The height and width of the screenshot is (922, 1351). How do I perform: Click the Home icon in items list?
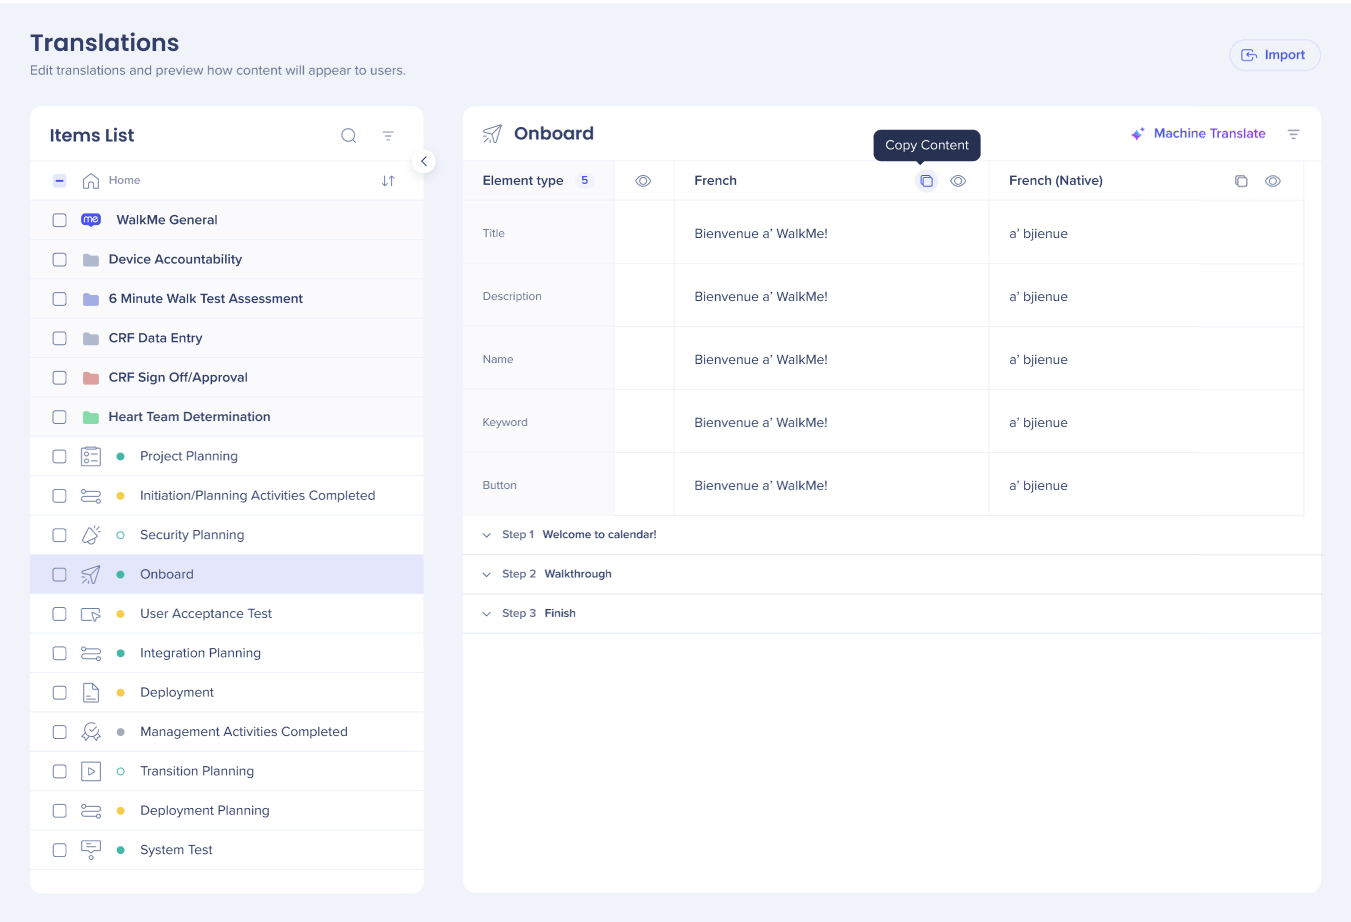click(x=91, y=181)
